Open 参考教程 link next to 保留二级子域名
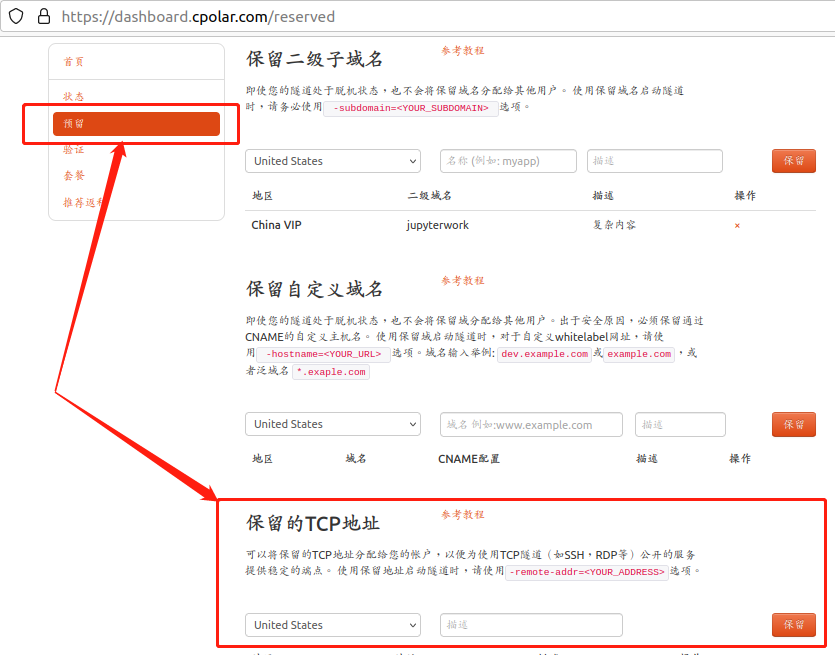 pos(462,51)
